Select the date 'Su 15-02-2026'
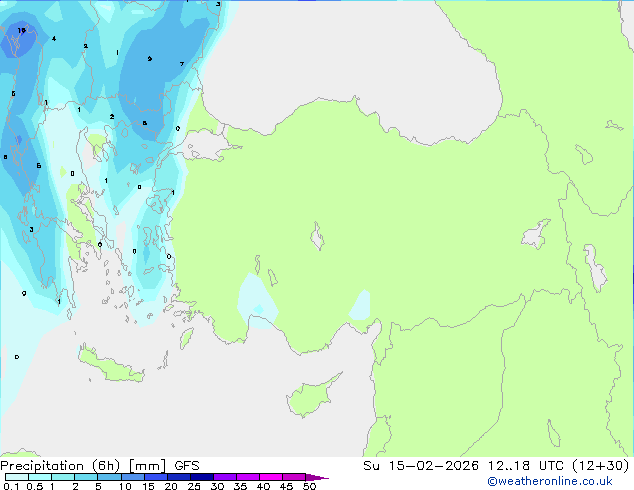 (421, 466)
